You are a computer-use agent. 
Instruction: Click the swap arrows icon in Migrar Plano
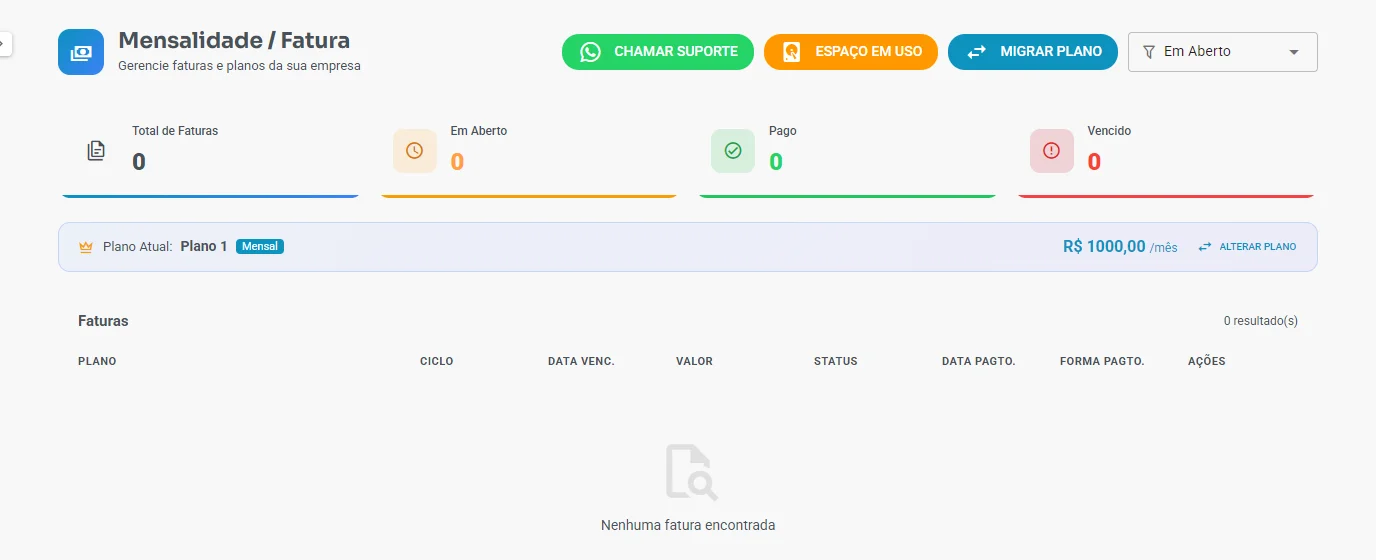tap(977, 51)
